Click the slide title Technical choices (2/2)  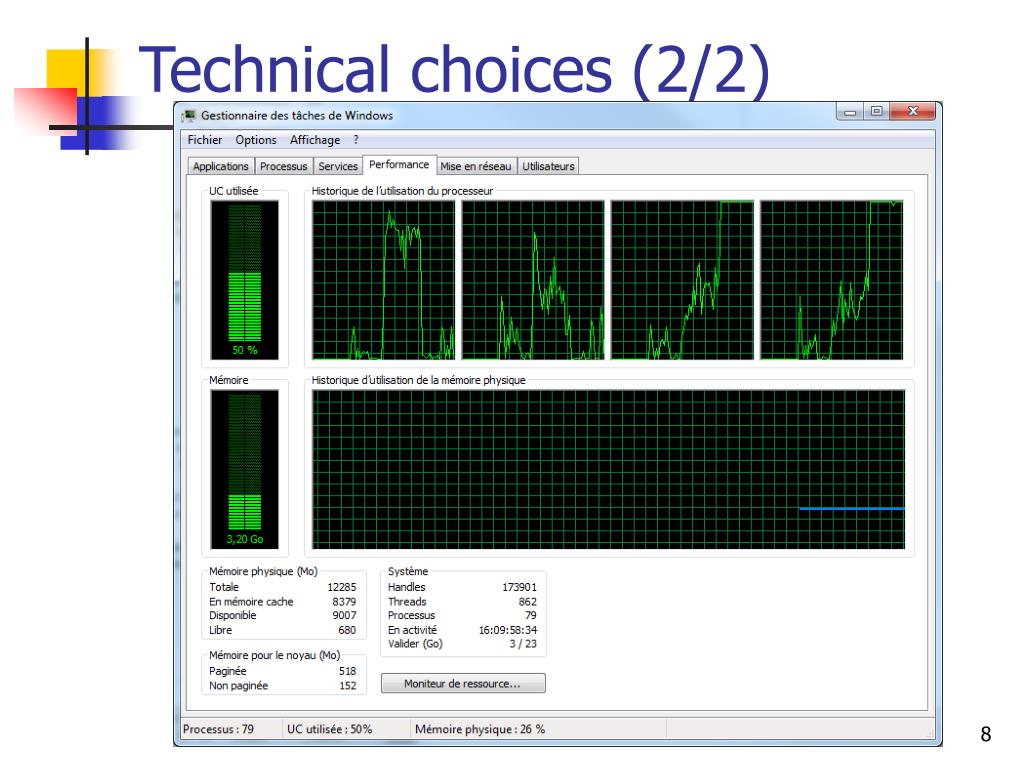coord(455,70)
